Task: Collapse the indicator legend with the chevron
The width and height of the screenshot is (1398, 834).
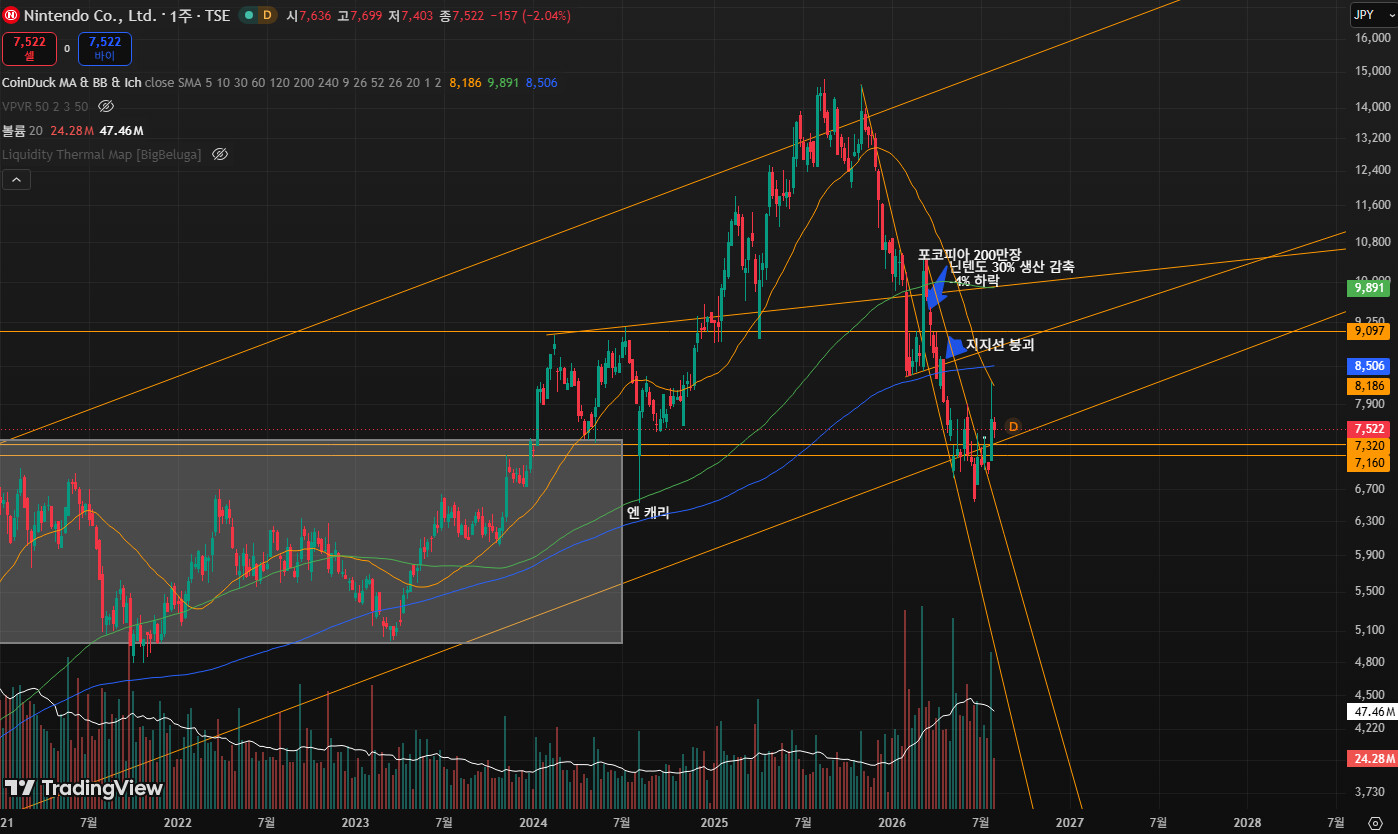Action: [16, 180]
